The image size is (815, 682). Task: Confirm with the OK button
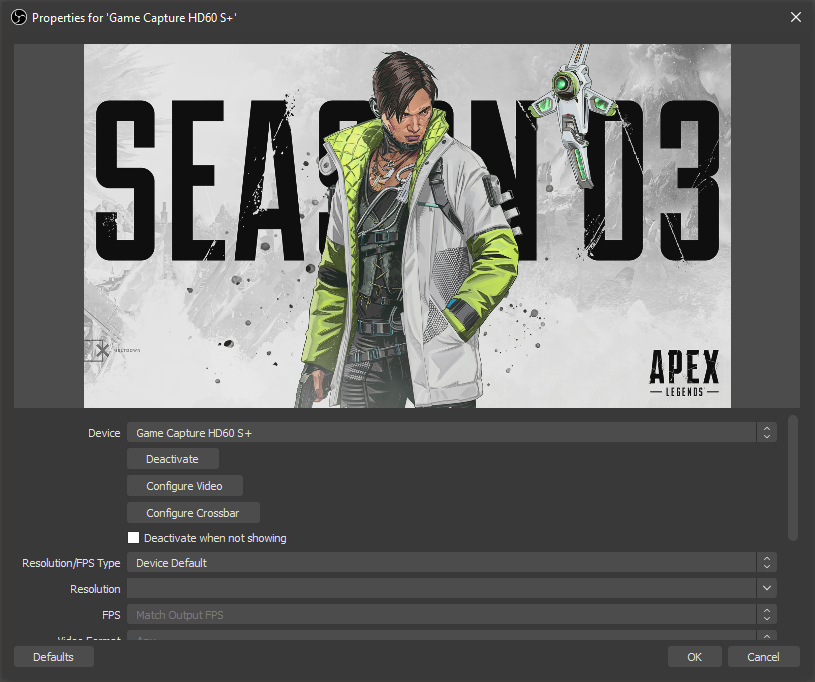tap(694, 657)
